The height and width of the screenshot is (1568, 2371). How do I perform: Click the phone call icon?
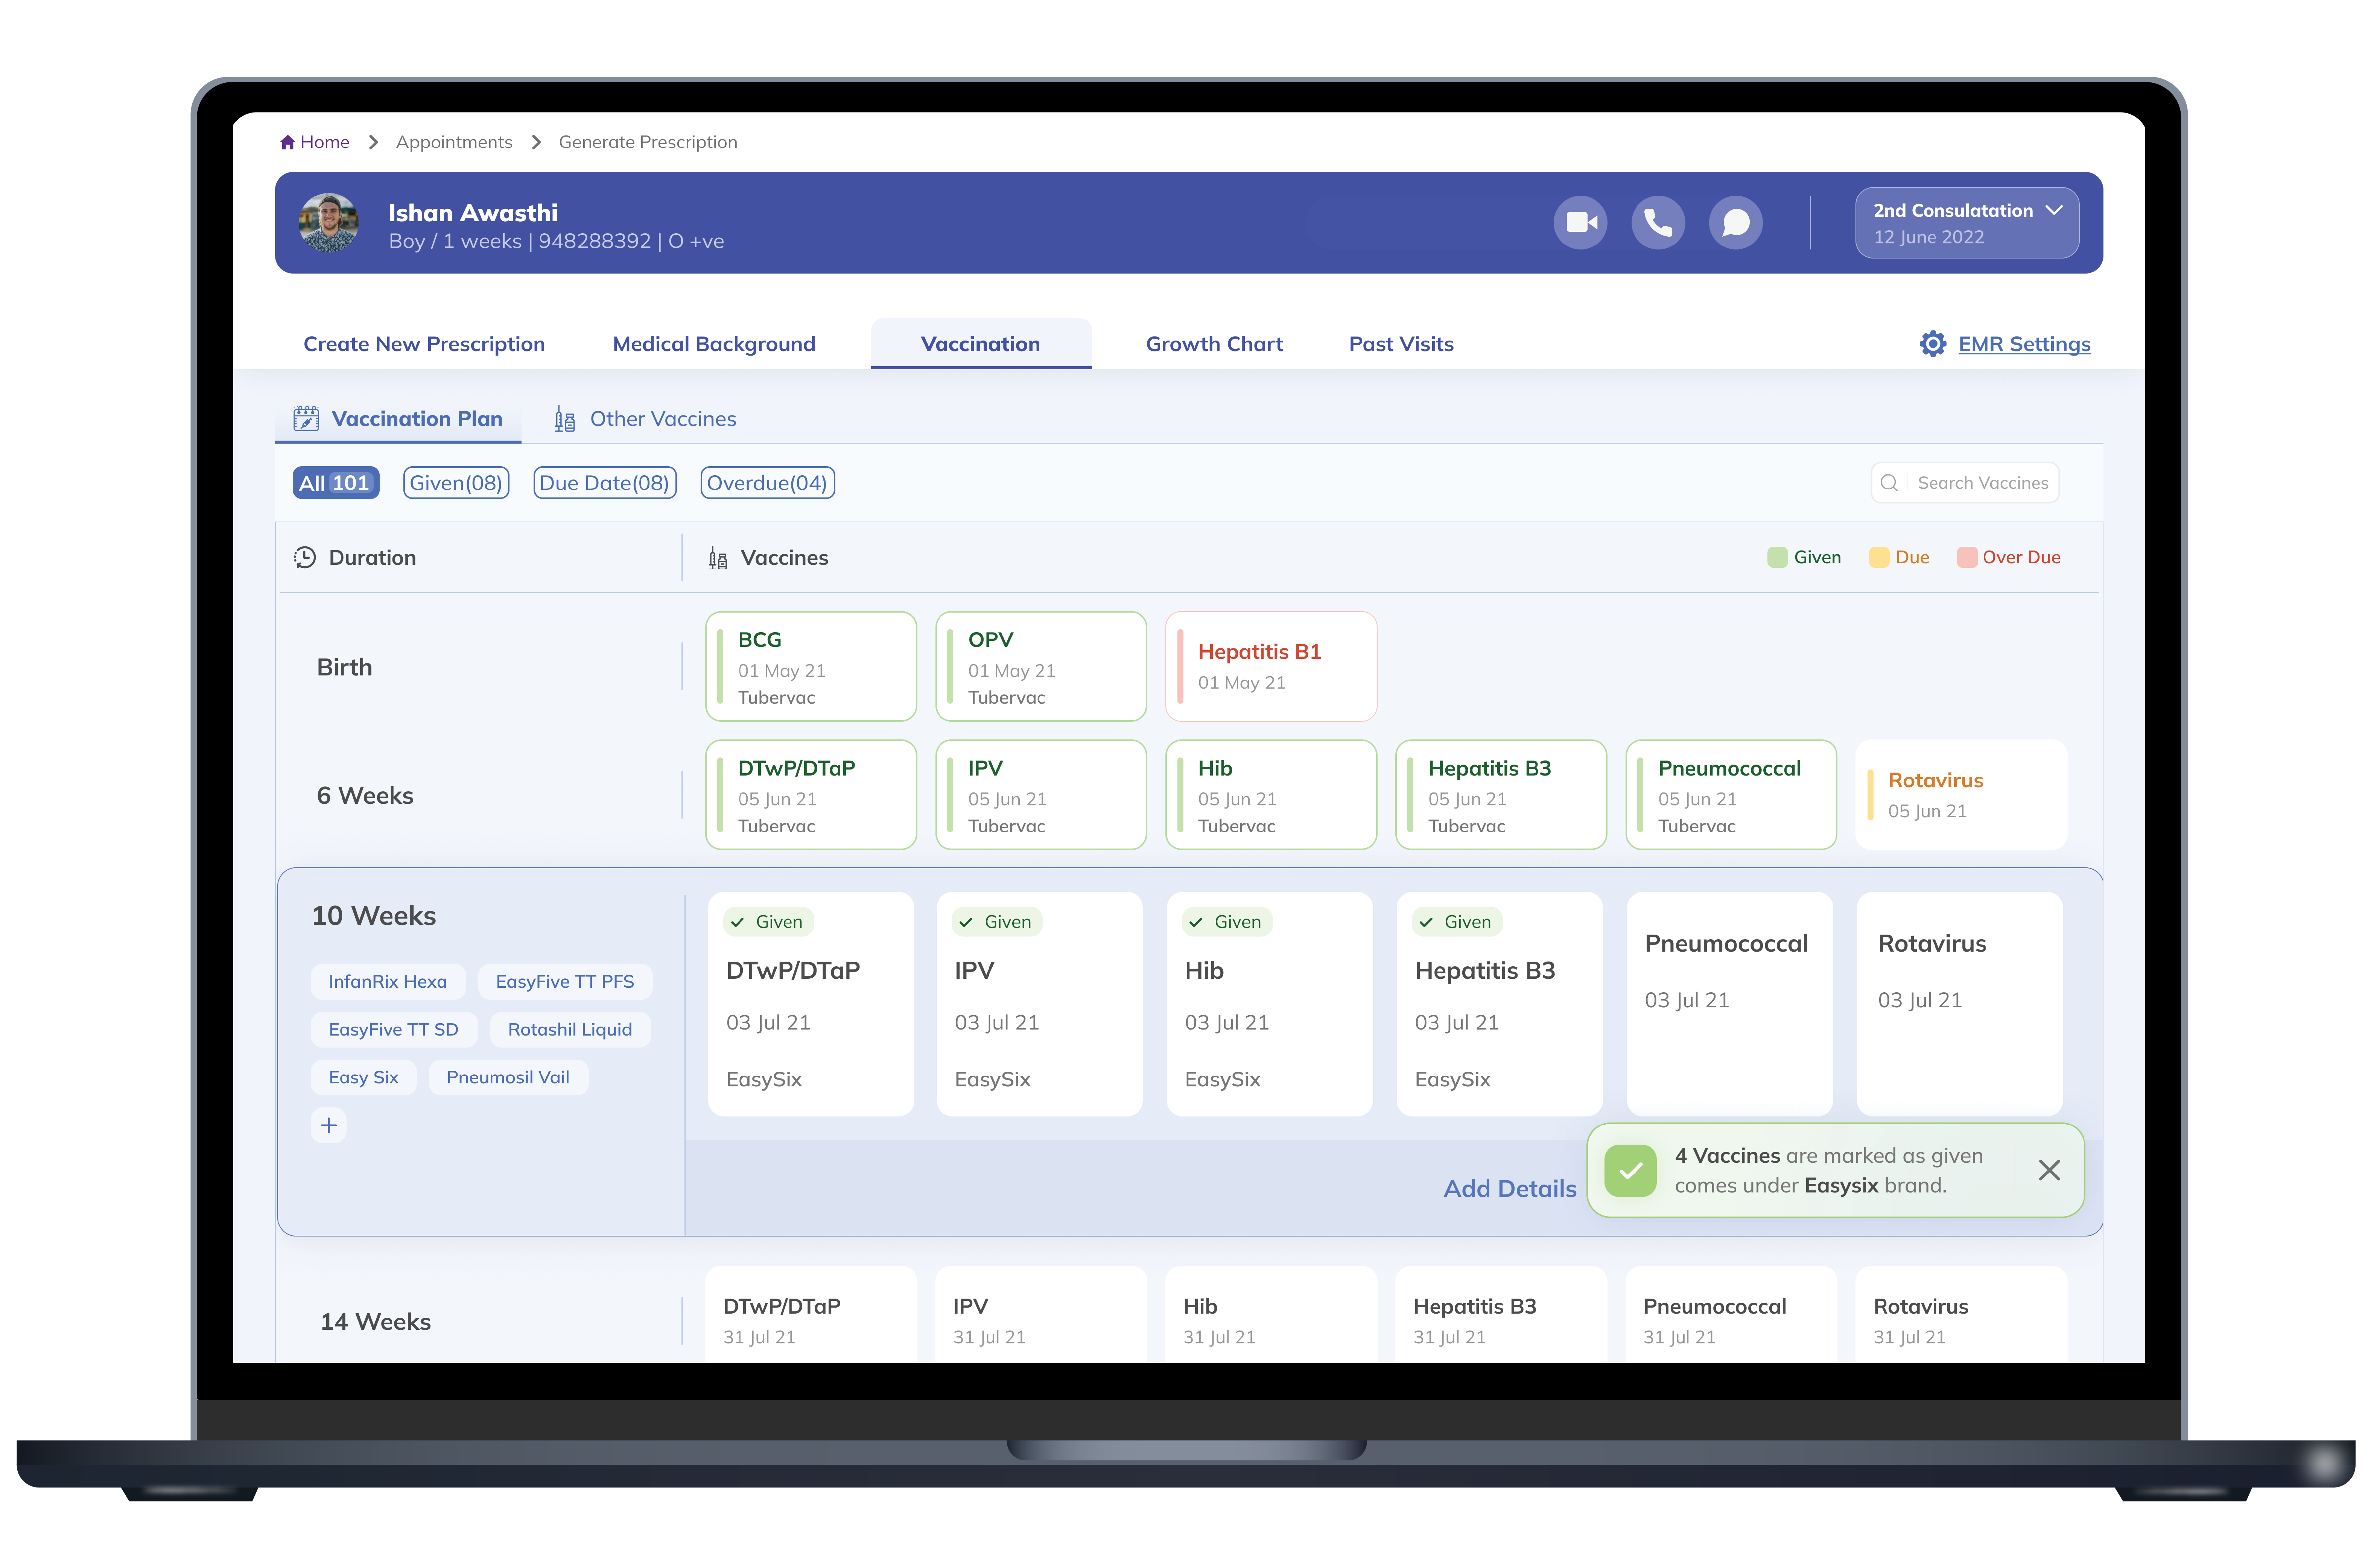pyautogui.click(x=1658, y=222)
